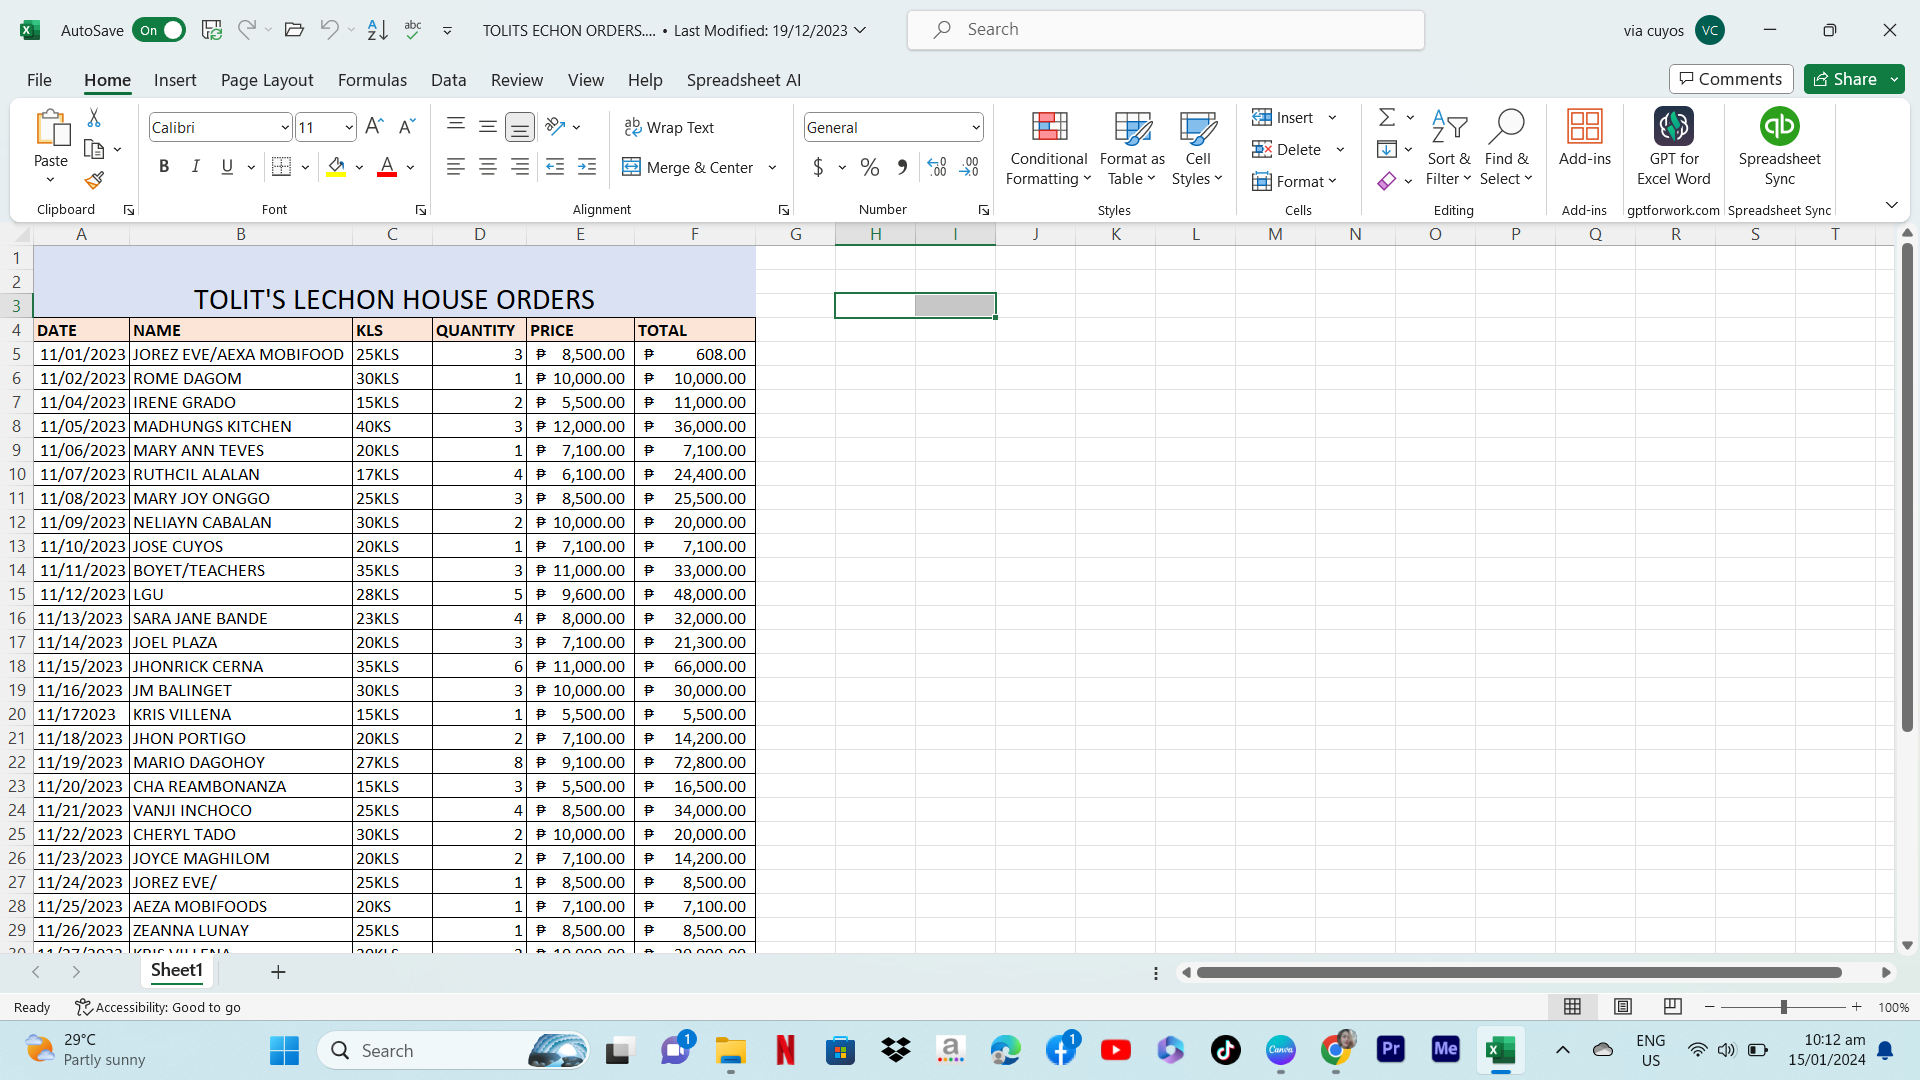Click Find & Select button
The image size is (1920, 1080).
1506,147
